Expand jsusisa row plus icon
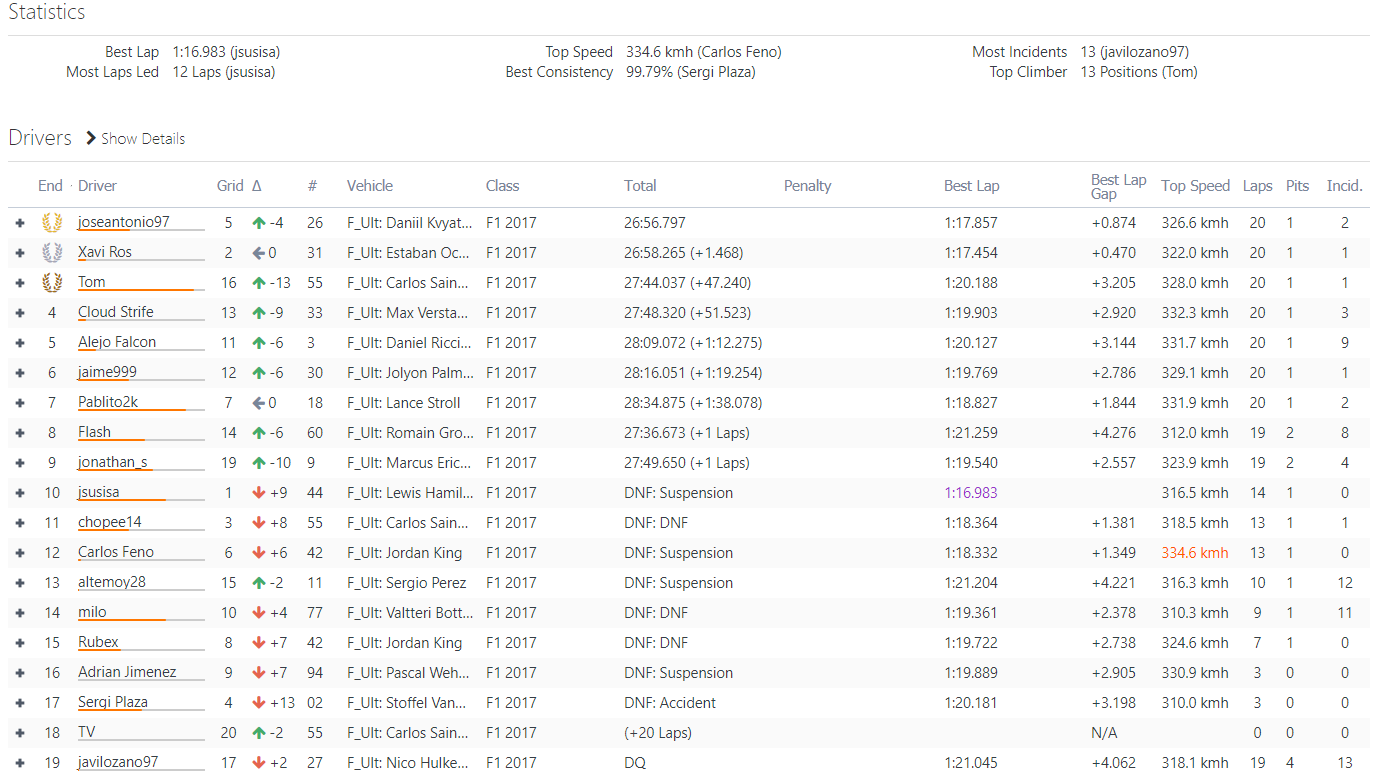 19,493
